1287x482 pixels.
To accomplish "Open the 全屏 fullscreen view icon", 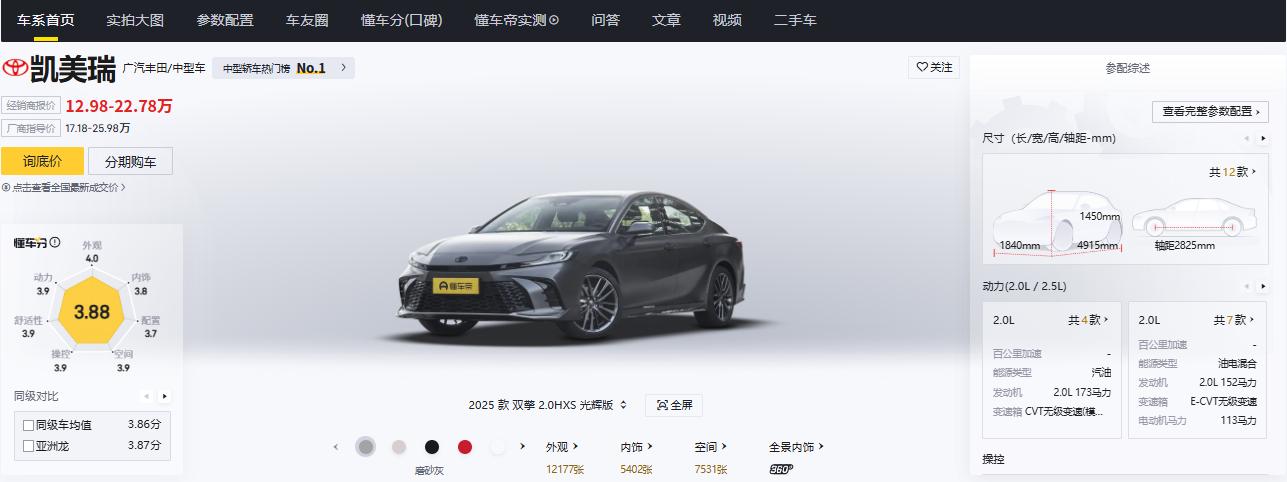I will 662,405.
